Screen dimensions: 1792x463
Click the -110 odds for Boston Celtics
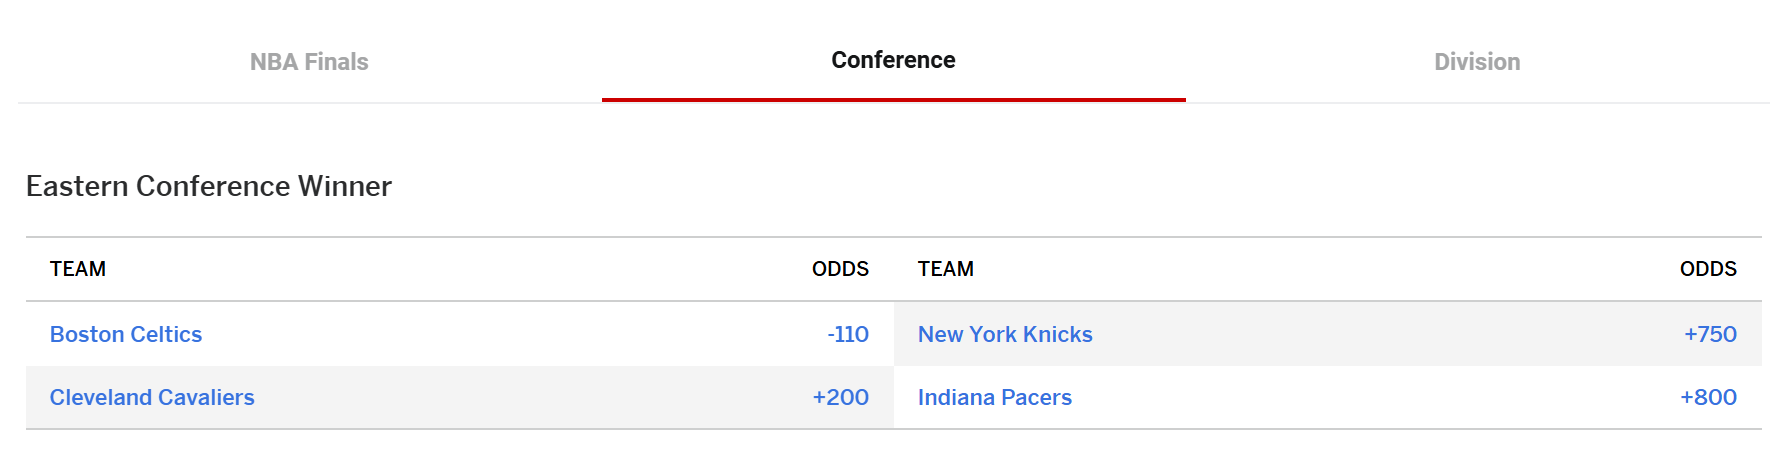pos(848,334)
